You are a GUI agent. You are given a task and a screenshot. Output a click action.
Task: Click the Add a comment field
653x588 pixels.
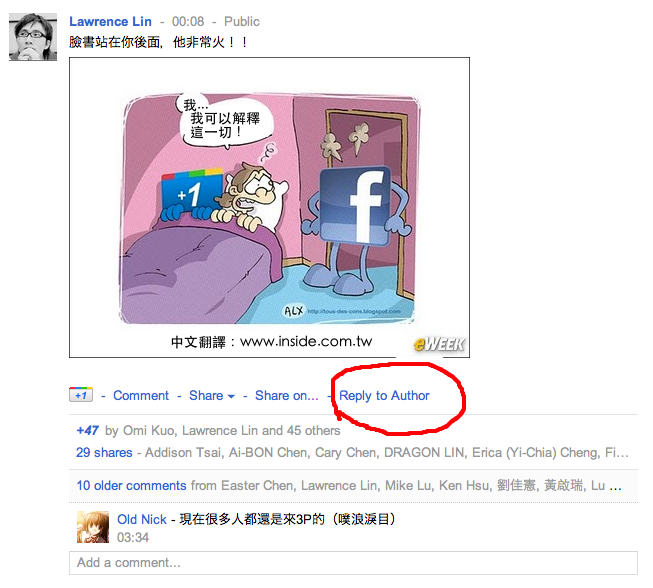coord(353,563)
